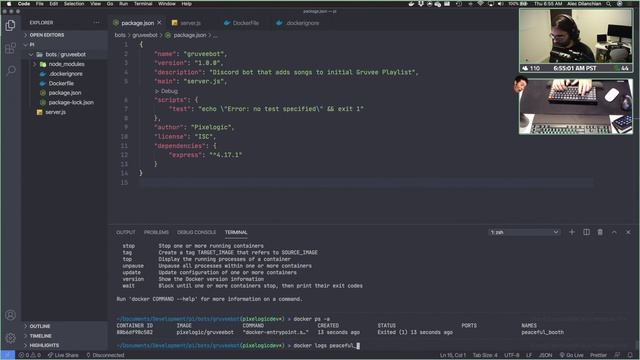
Task: Change Tab Size 4 indentation setting
Action: click(485, 355)
